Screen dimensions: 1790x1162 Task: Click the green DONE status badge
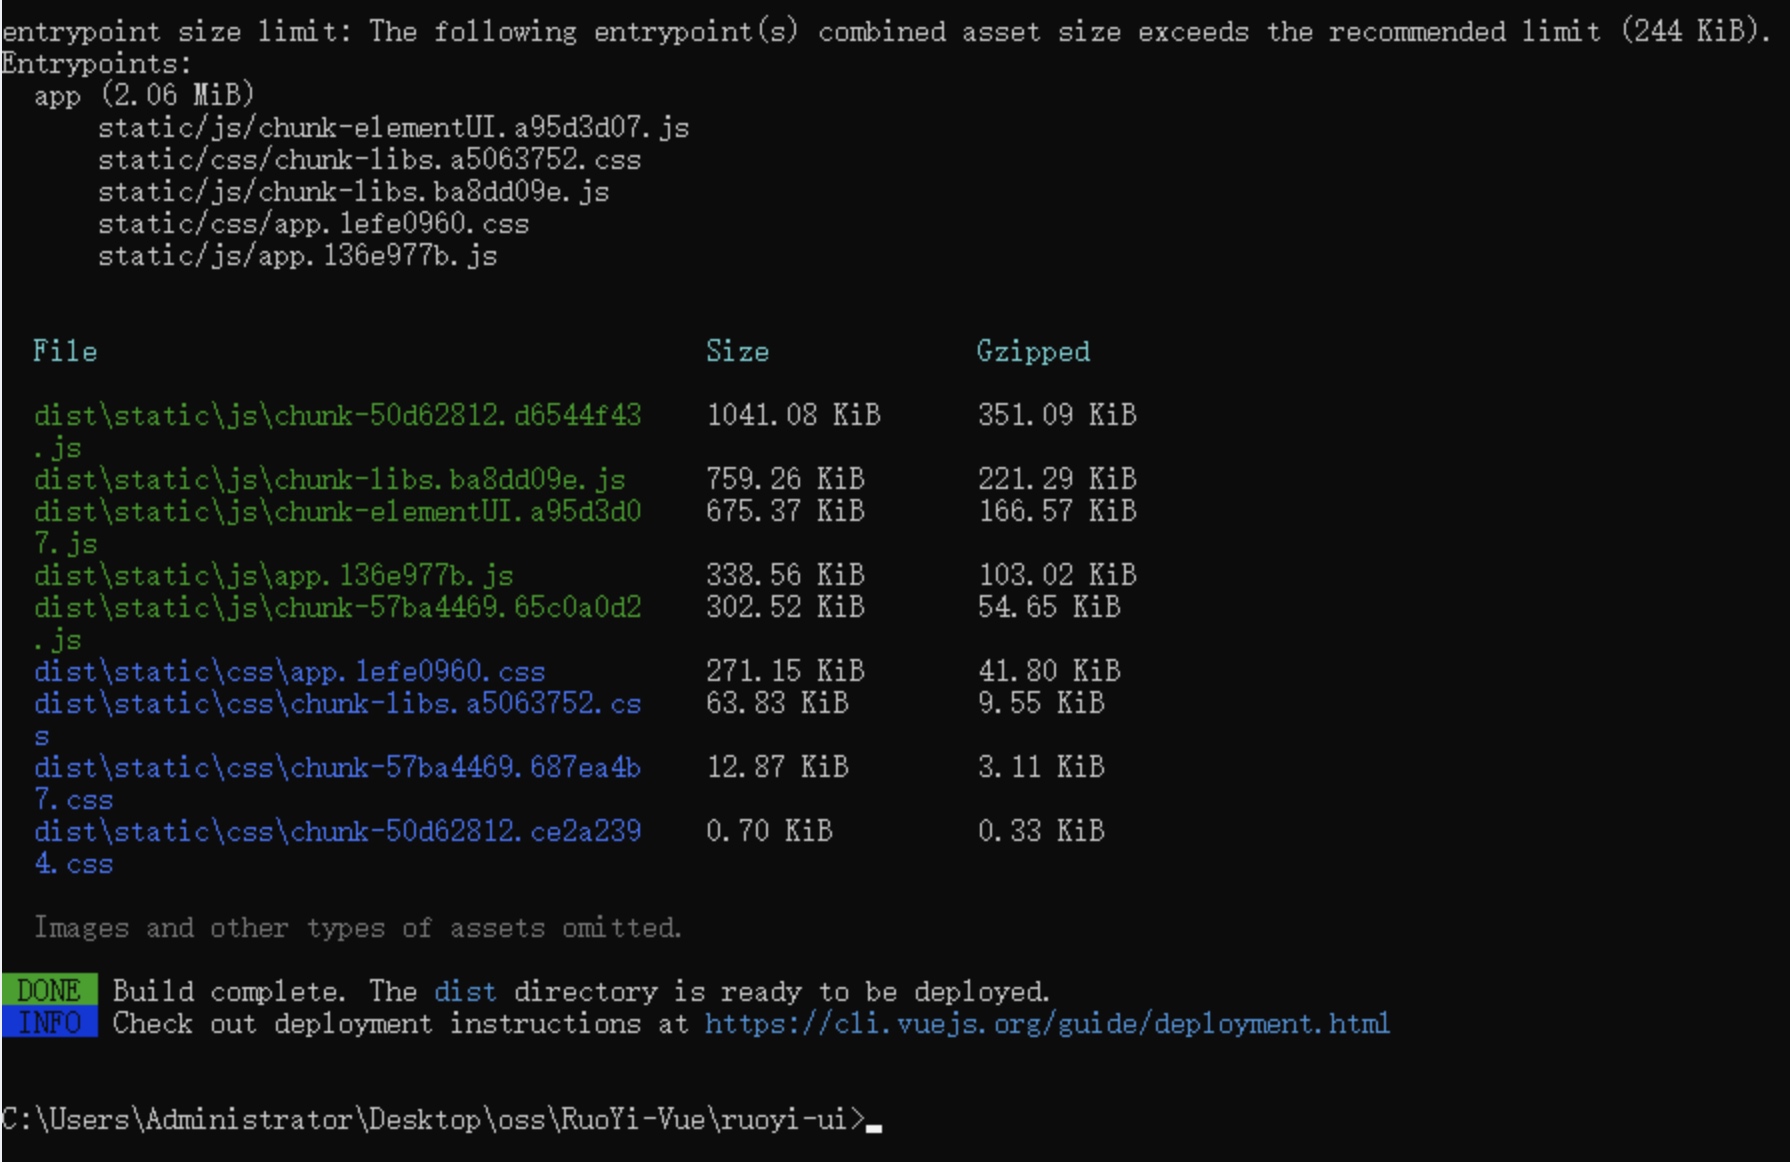pos(50,990)
